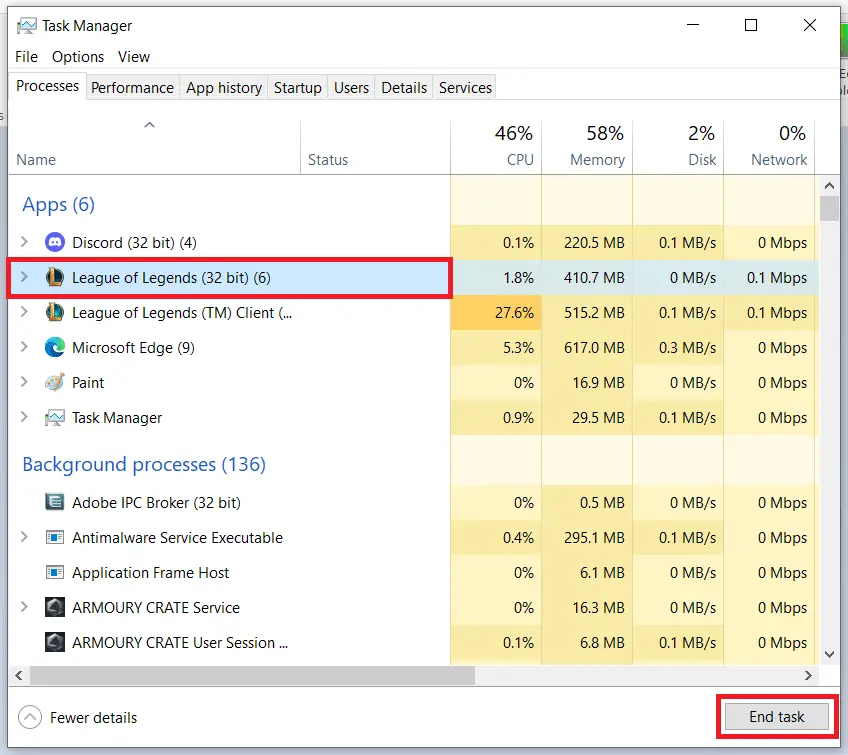
Task: Select the ARMOURY CRATE User Session row name
Action: (180, 643)
